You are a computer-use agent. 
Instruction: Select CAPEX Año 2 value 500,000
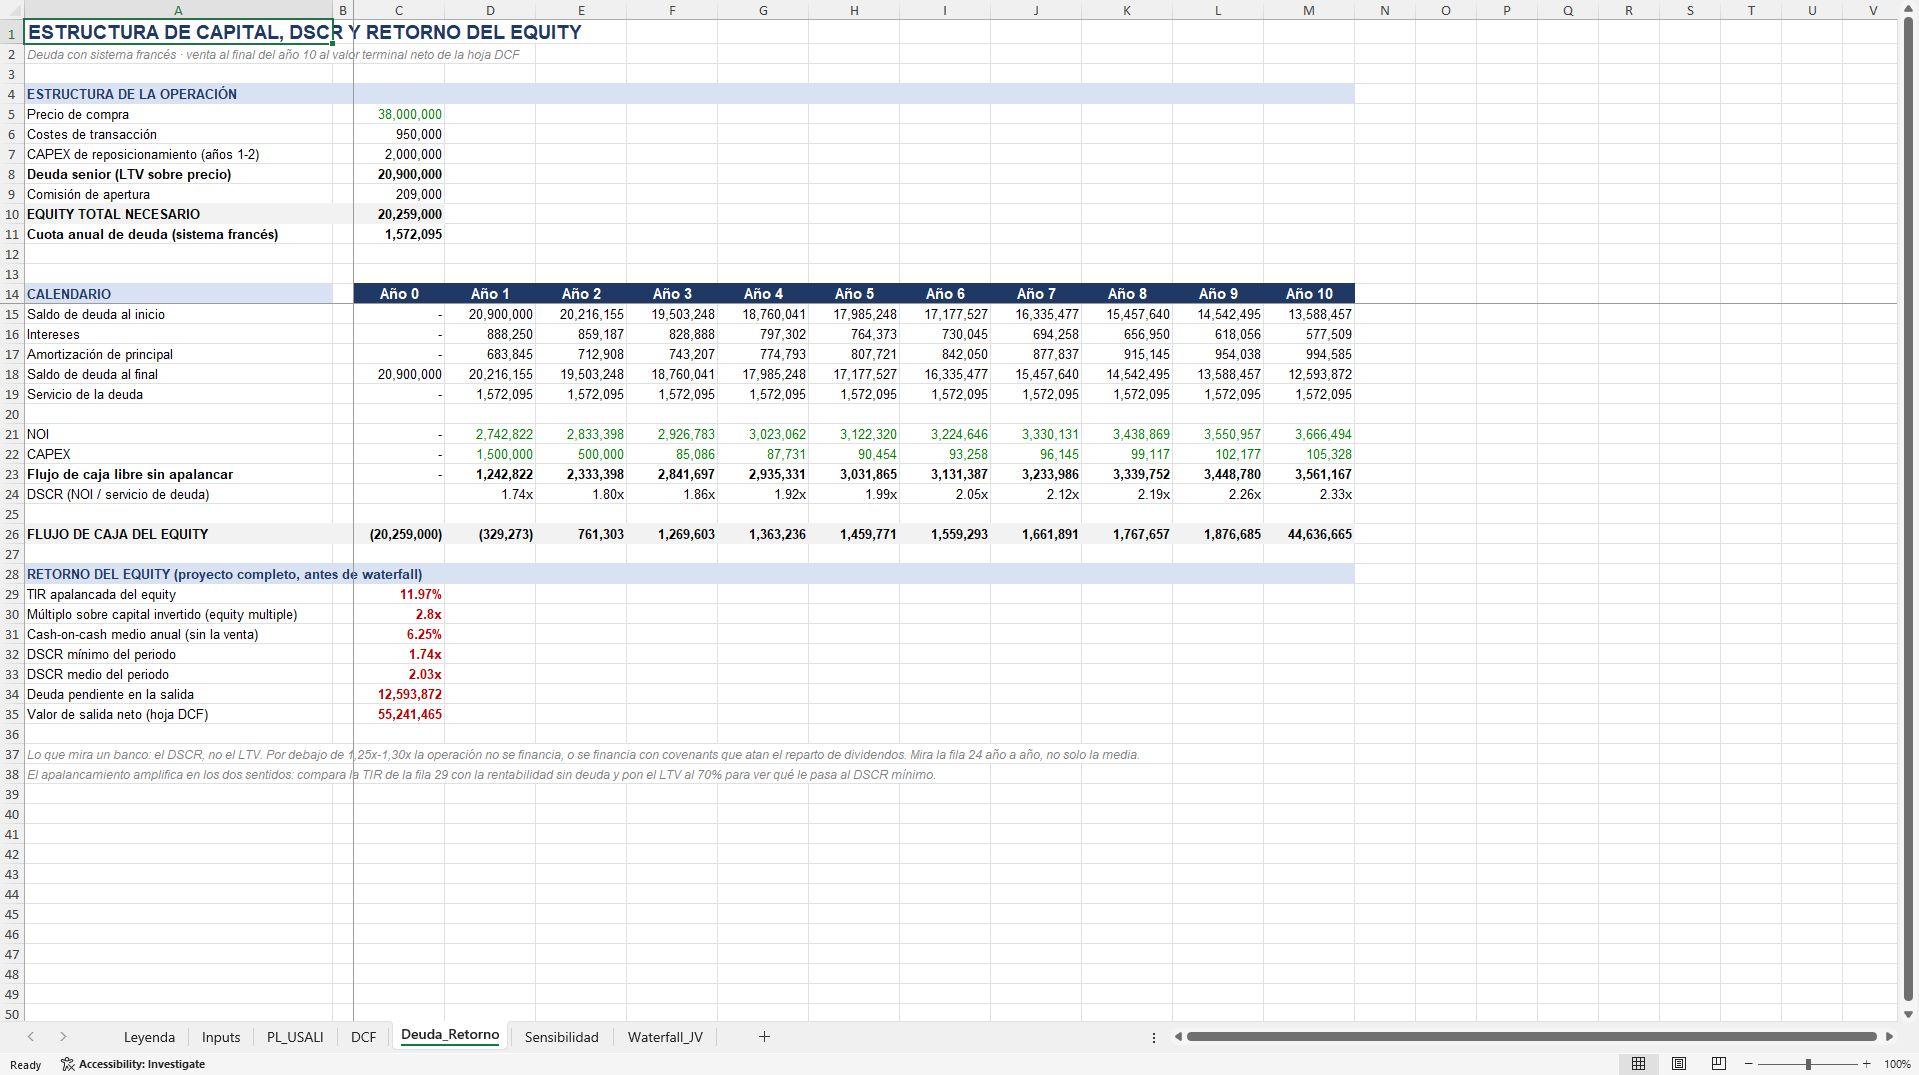pyautogui.click(x=581, y=454)
